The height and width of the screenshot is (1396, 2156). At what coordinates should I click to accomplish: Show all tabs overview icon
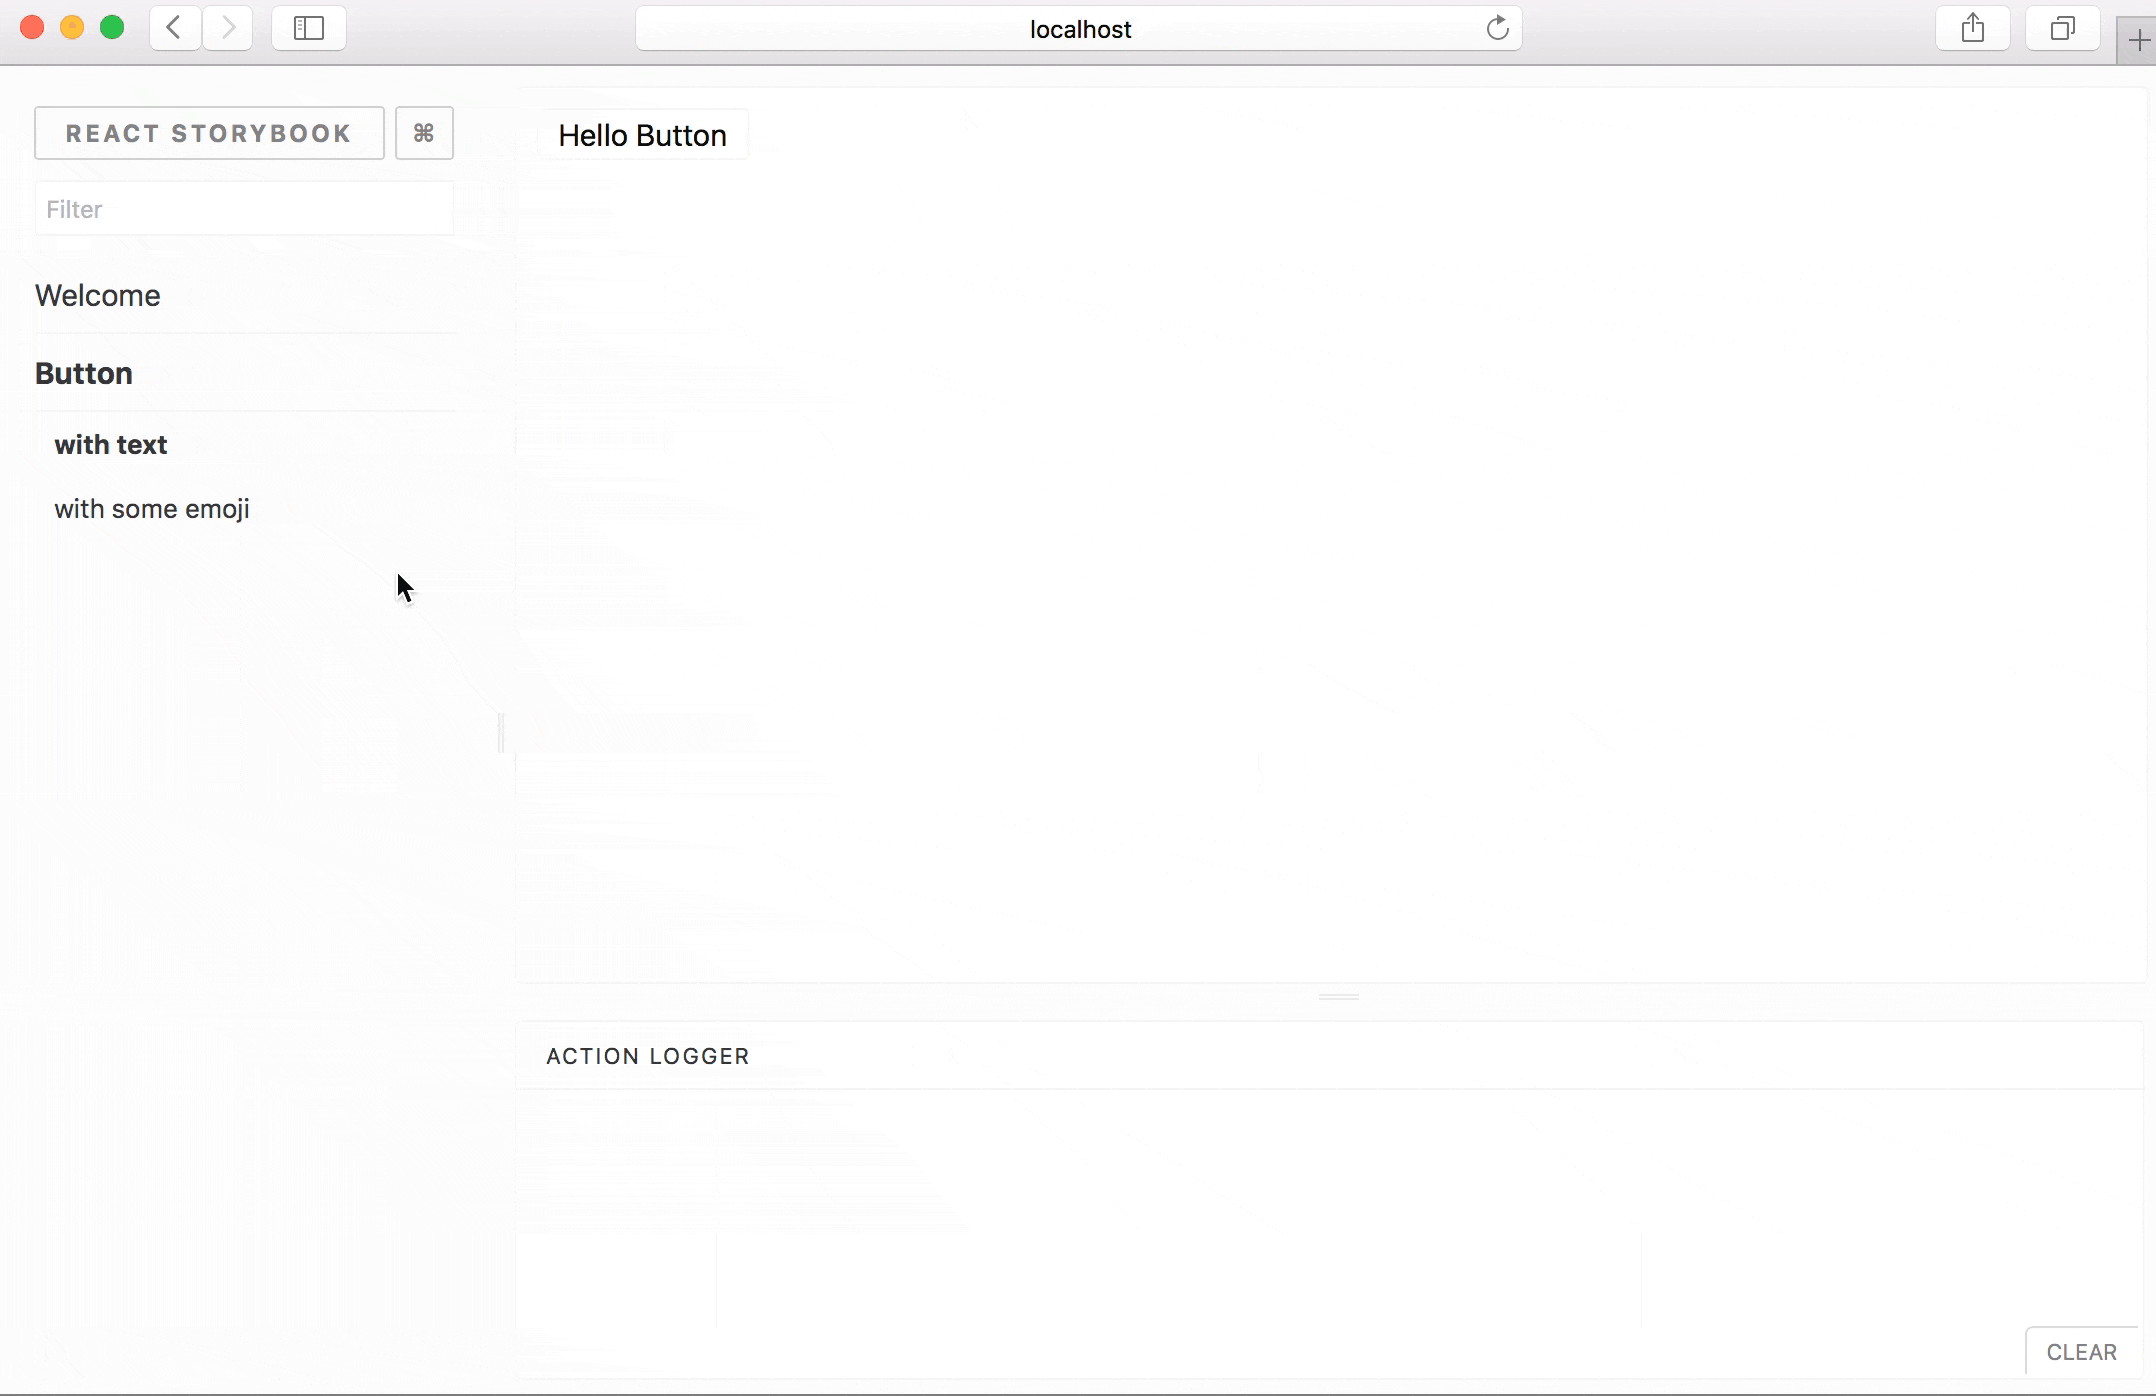[x=2062, y=28]
